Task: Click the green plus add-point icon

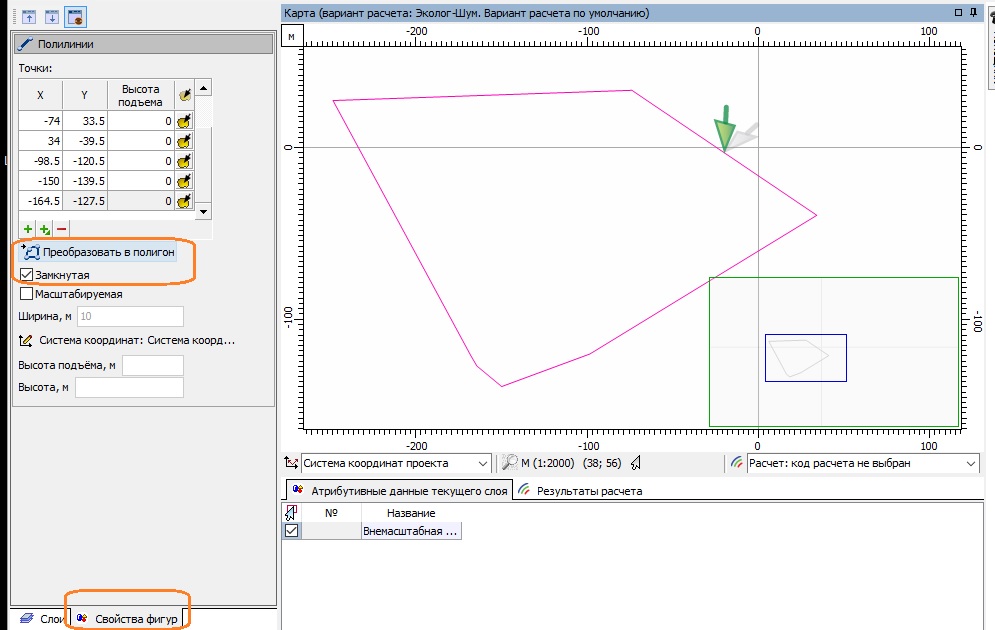Action: pos(28,229)
